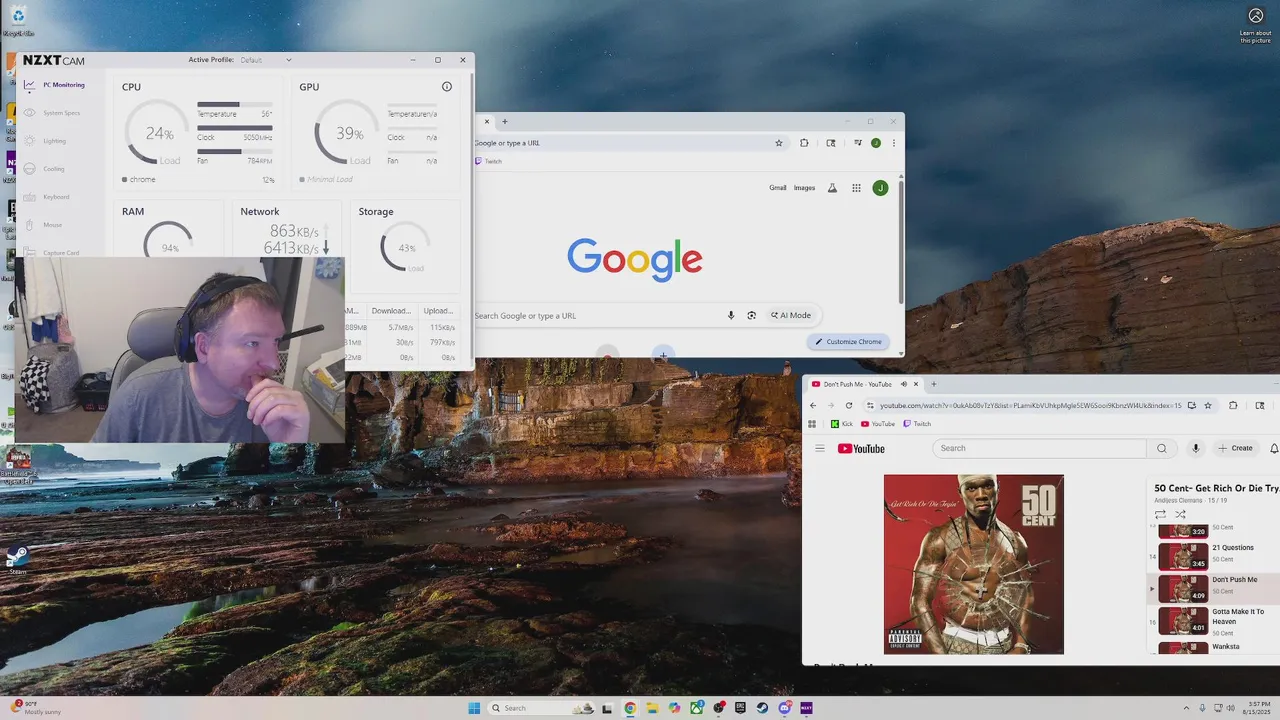1280x720 pixels.
Task: Search by image with Google Lens
Action: (752, 316)
